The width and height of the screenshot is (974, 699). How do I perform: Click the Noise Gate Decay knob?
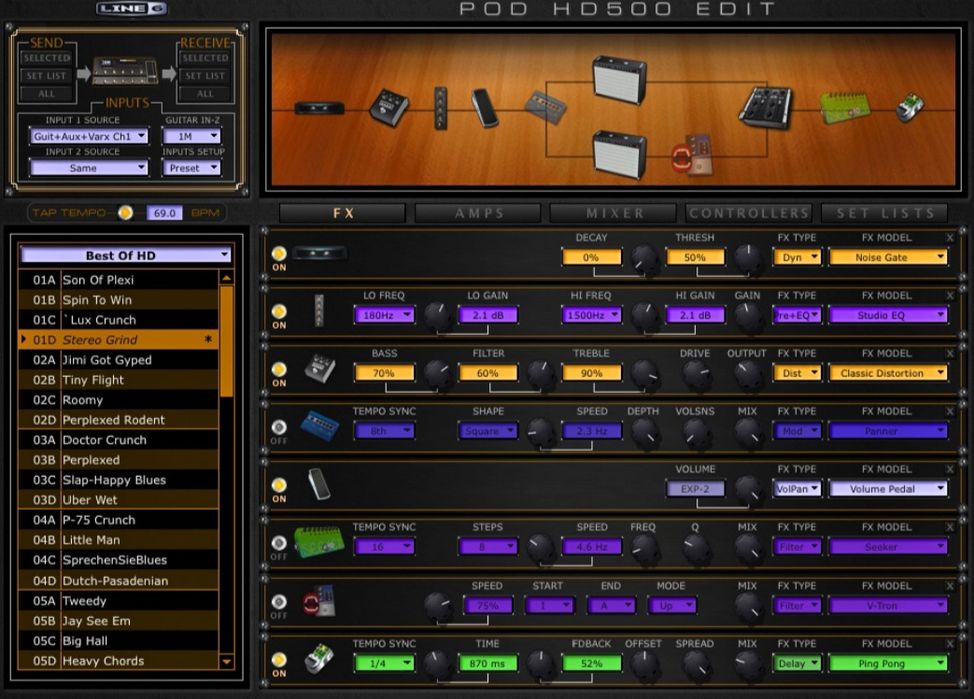tap(644, 258)
